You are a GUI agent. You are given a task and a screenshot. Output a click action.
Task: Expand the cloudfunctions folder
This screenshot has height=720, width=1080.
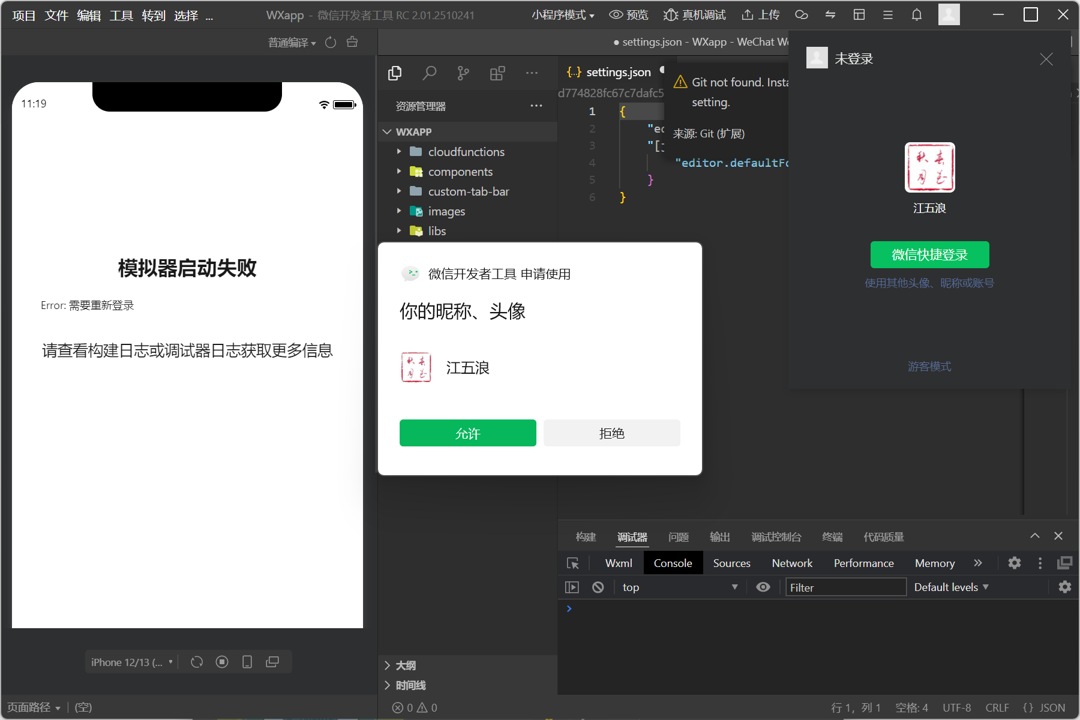[399, 152]
